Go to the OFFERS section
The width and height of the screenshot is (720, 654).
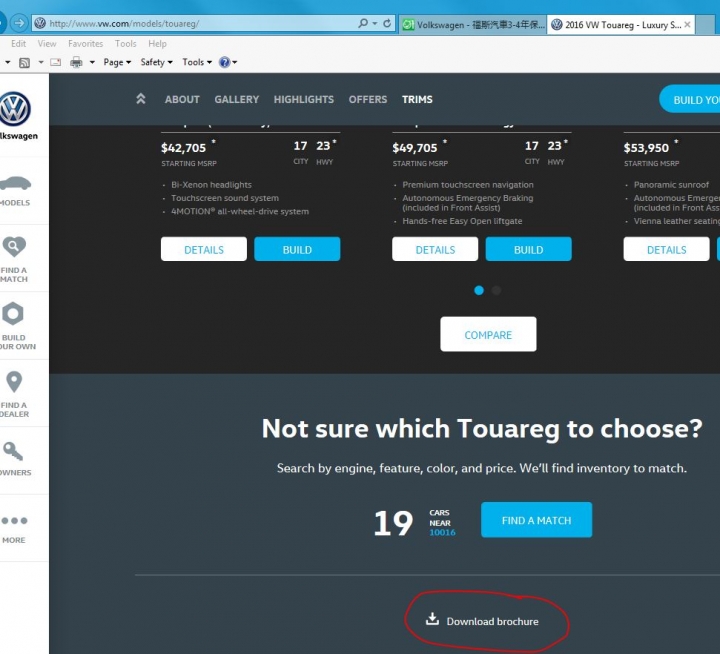(x=368, y=99)
